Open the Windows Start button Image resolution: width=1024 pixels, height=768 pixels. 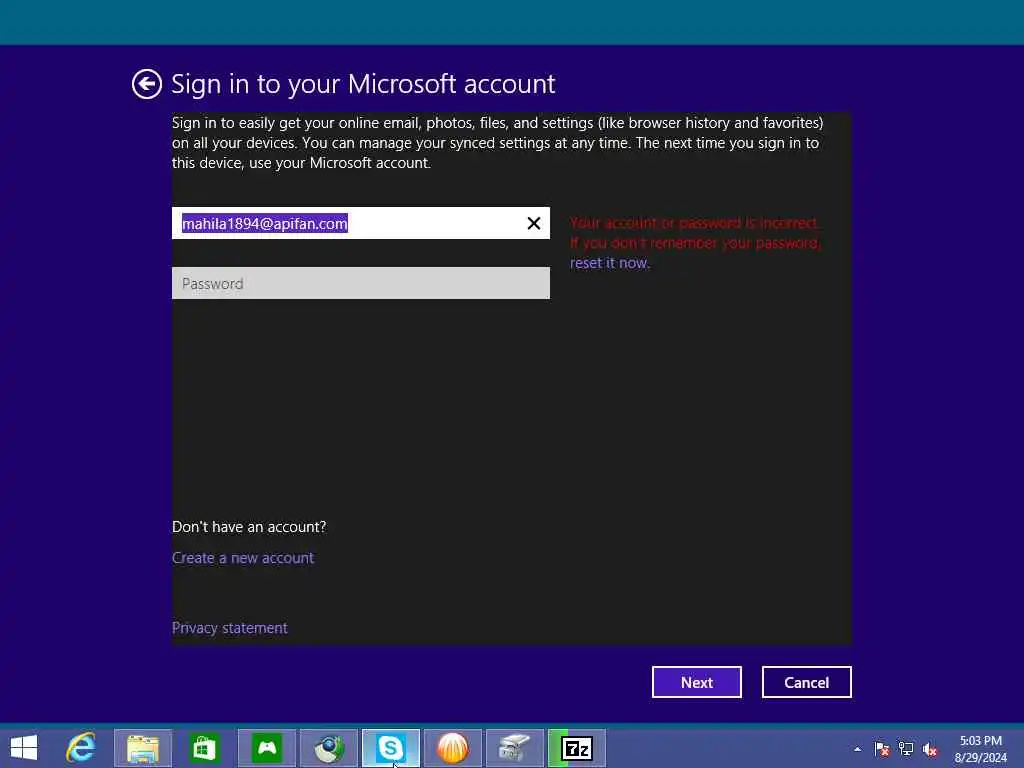[24, 748]
